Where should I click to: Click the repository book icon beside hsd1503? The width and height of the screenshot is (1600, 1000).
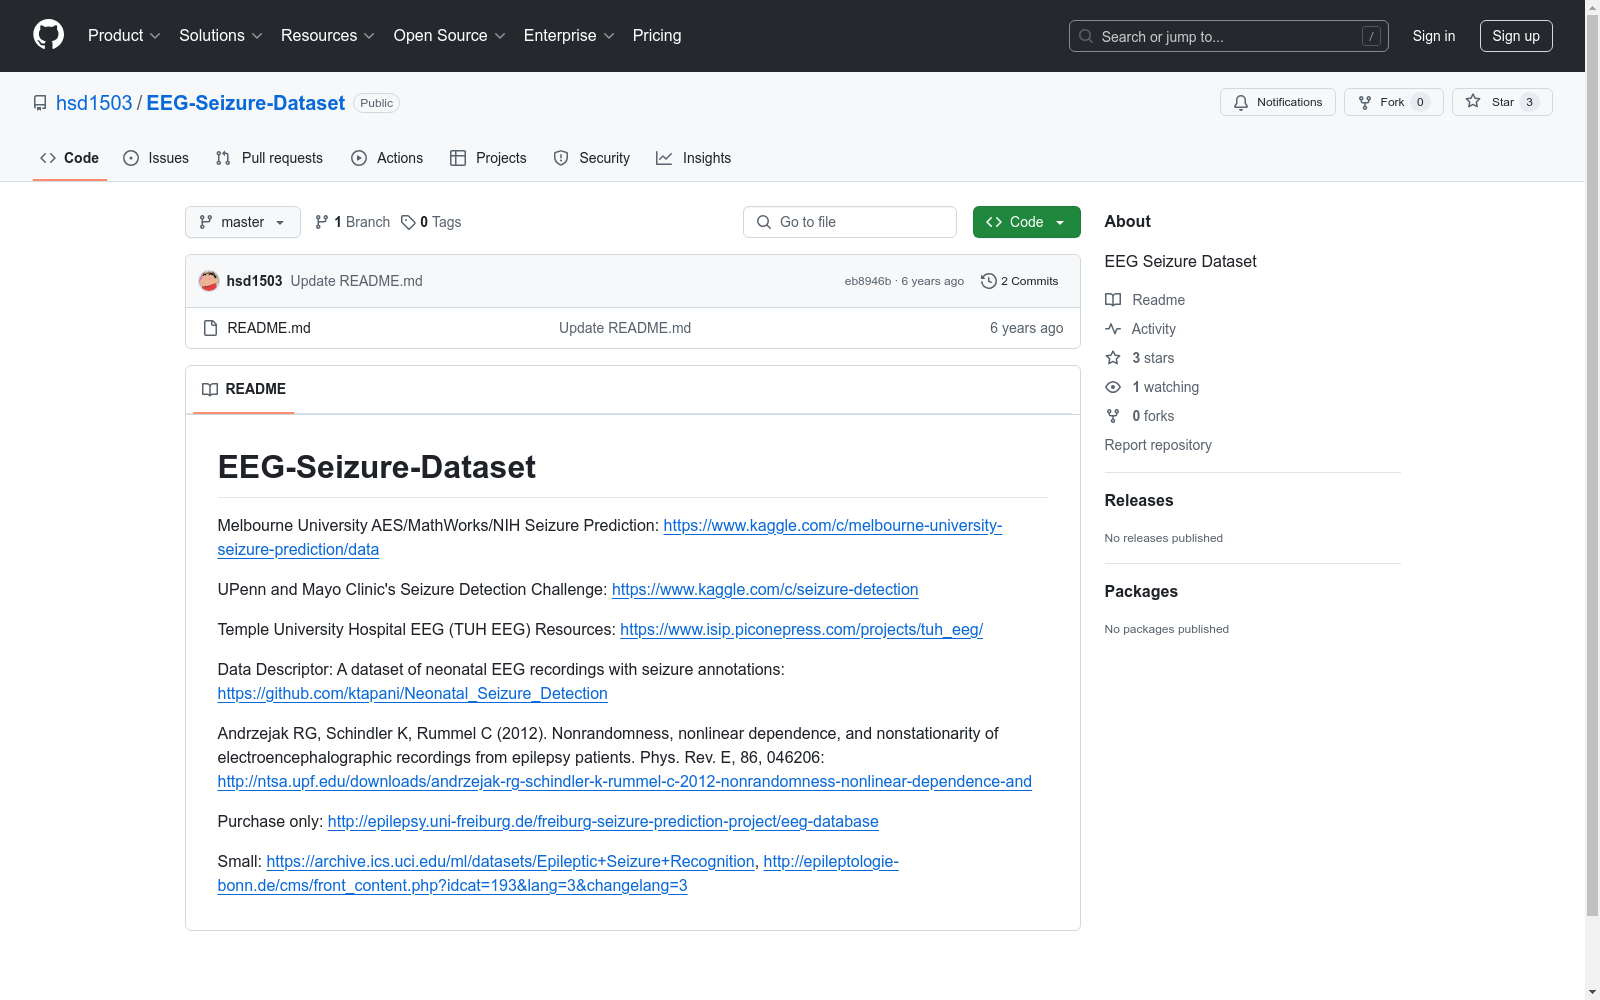(40, 103)
